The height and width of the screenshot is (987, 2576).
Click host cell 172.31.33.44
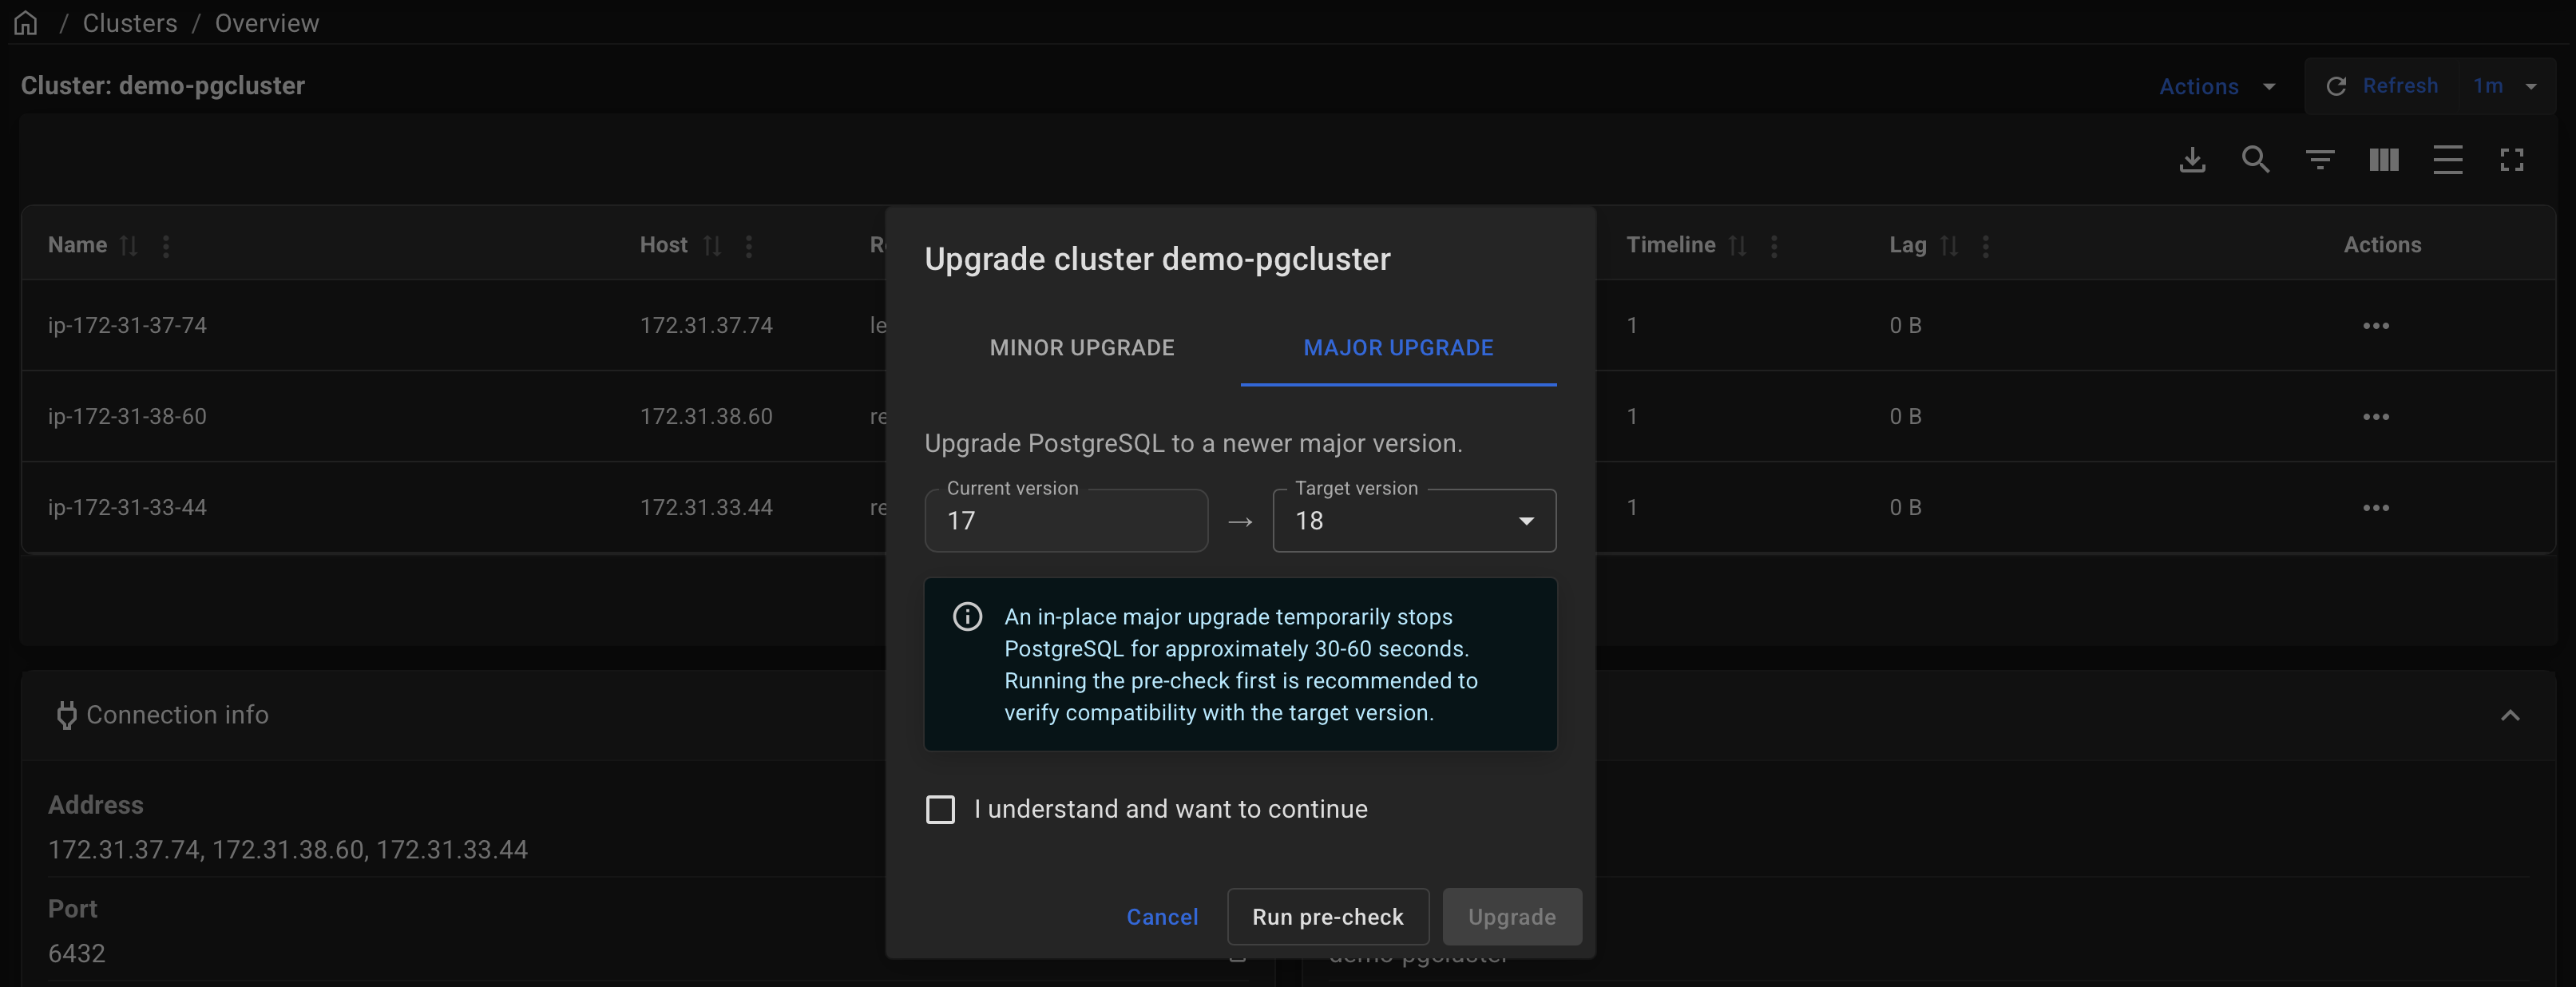706,508
